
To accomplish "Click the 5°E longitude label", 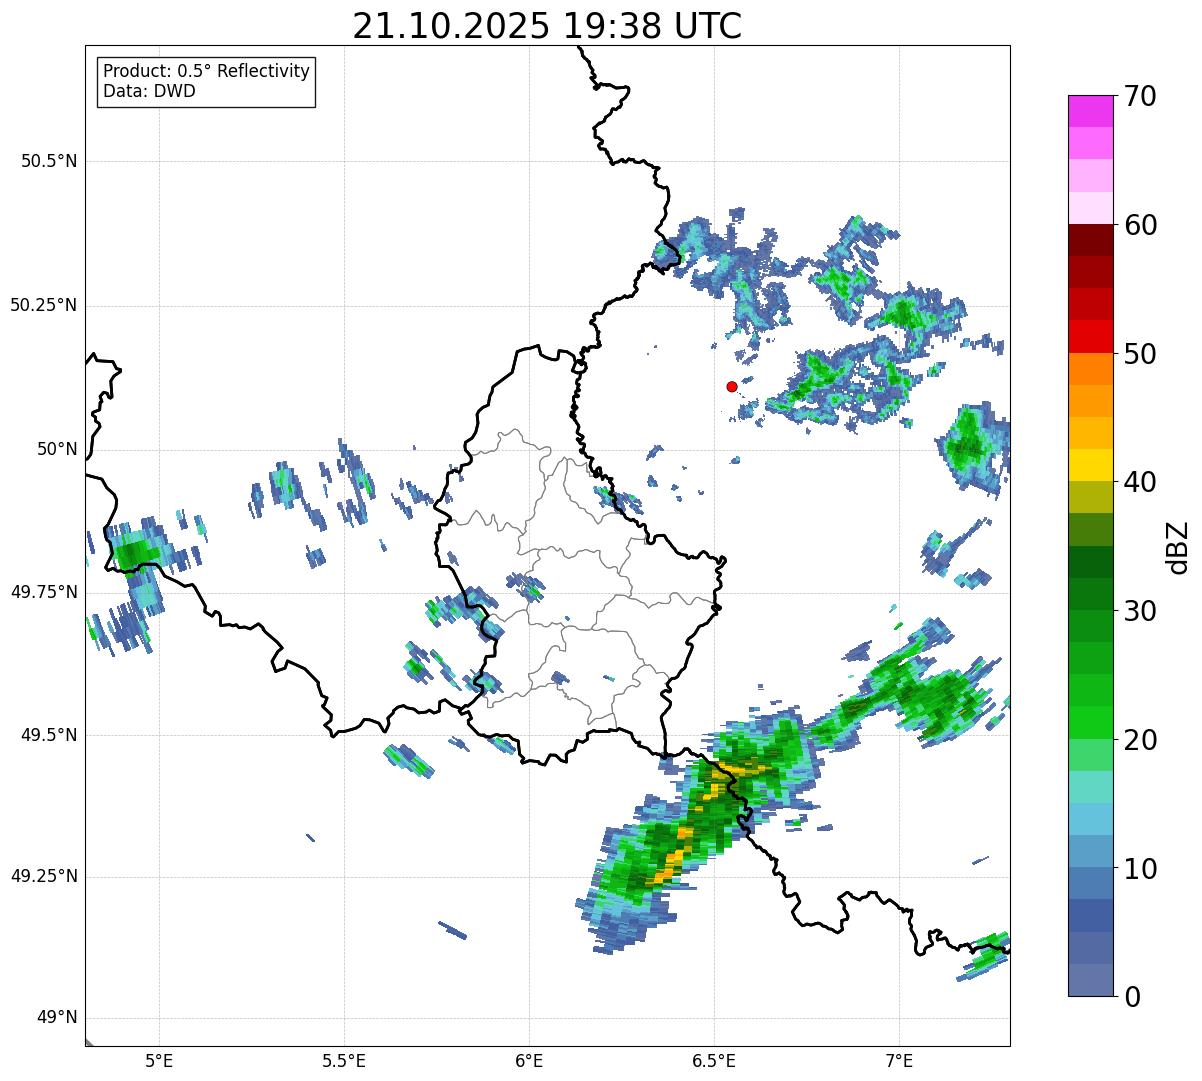I will click(159, 1060).
